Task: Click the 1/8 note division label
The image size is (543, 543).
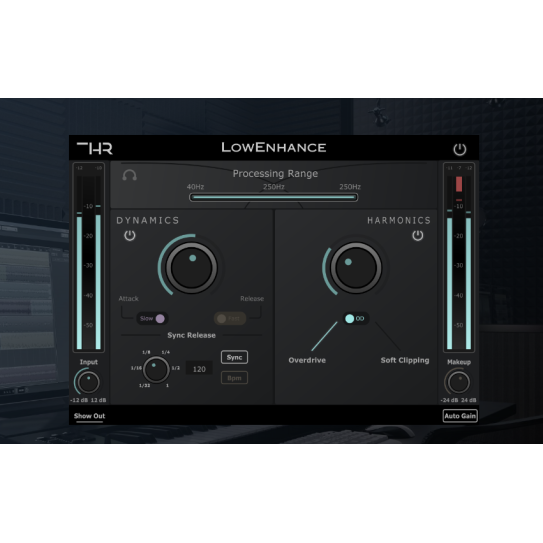Action: (x=146, y=352)
